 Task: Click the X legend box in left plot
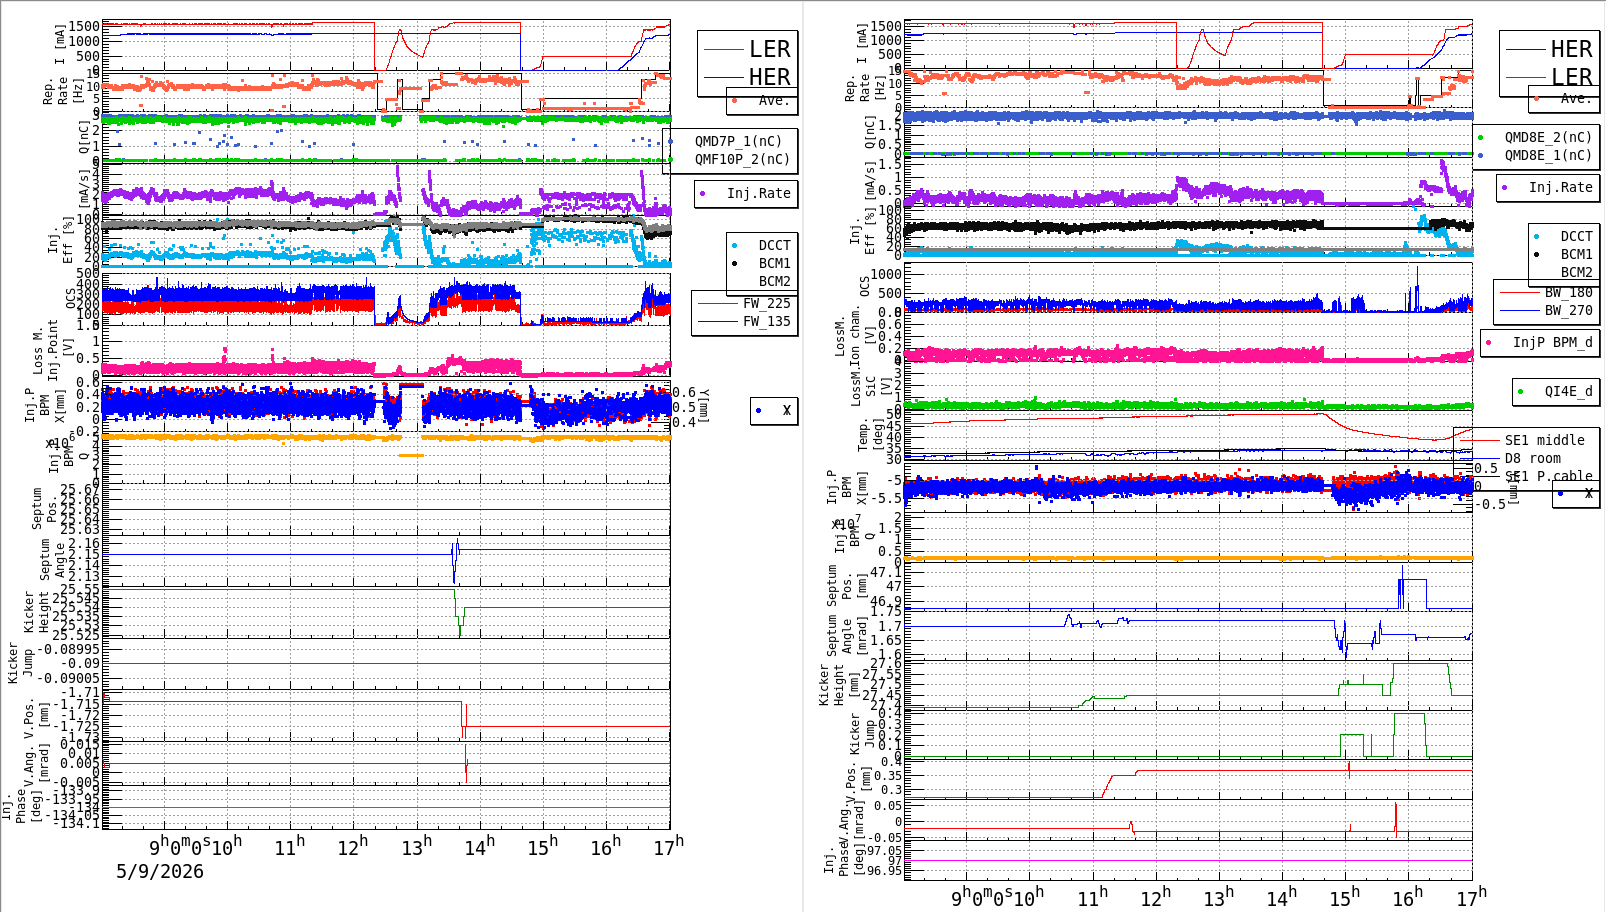(775, 410)
